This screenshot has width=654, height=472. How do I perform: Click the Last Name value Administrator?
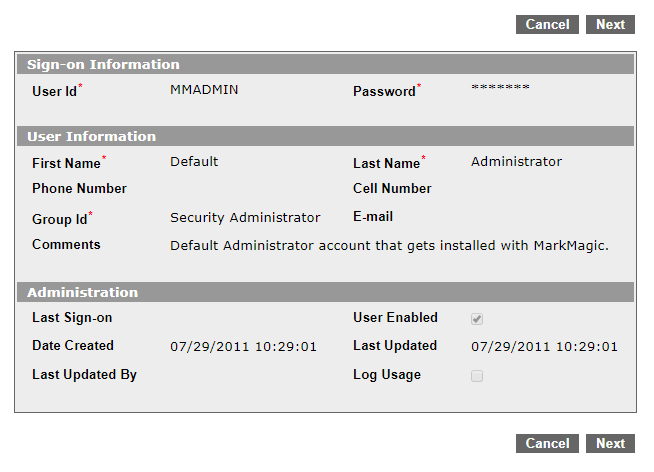pos(516,162)
